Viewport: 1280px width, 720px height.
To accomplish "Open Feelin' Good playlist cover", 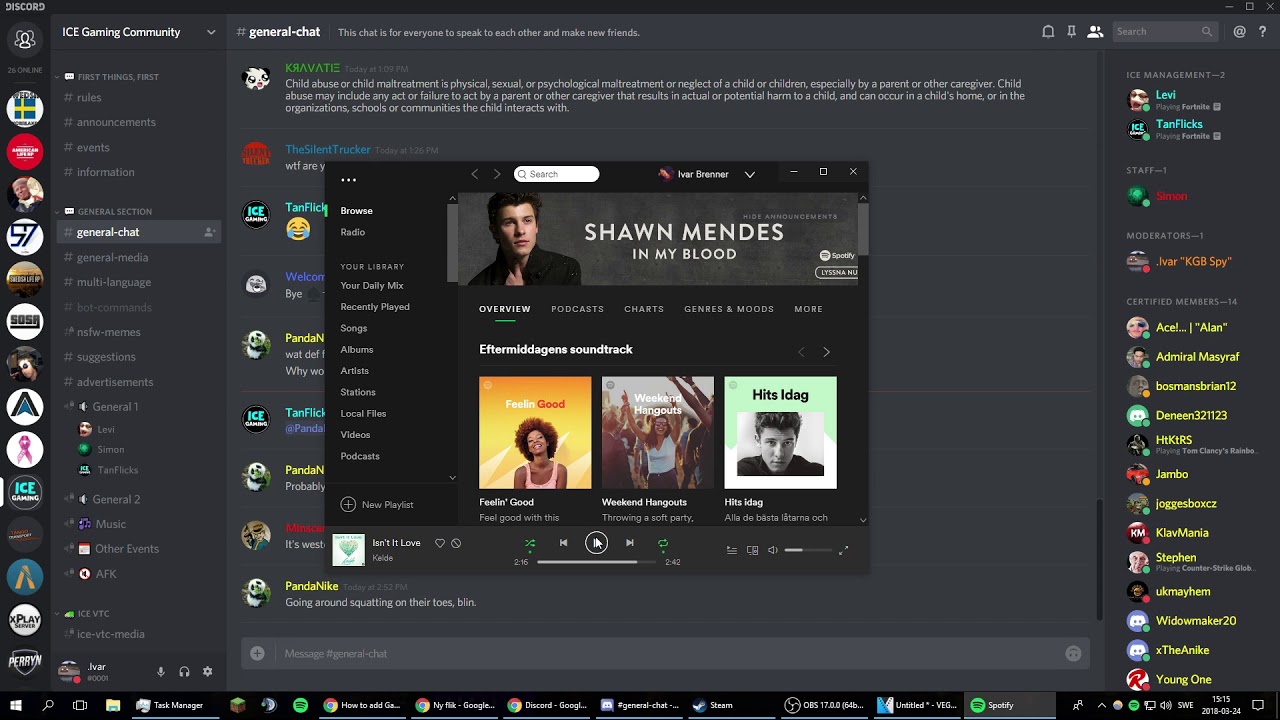I will coord(535,433).
